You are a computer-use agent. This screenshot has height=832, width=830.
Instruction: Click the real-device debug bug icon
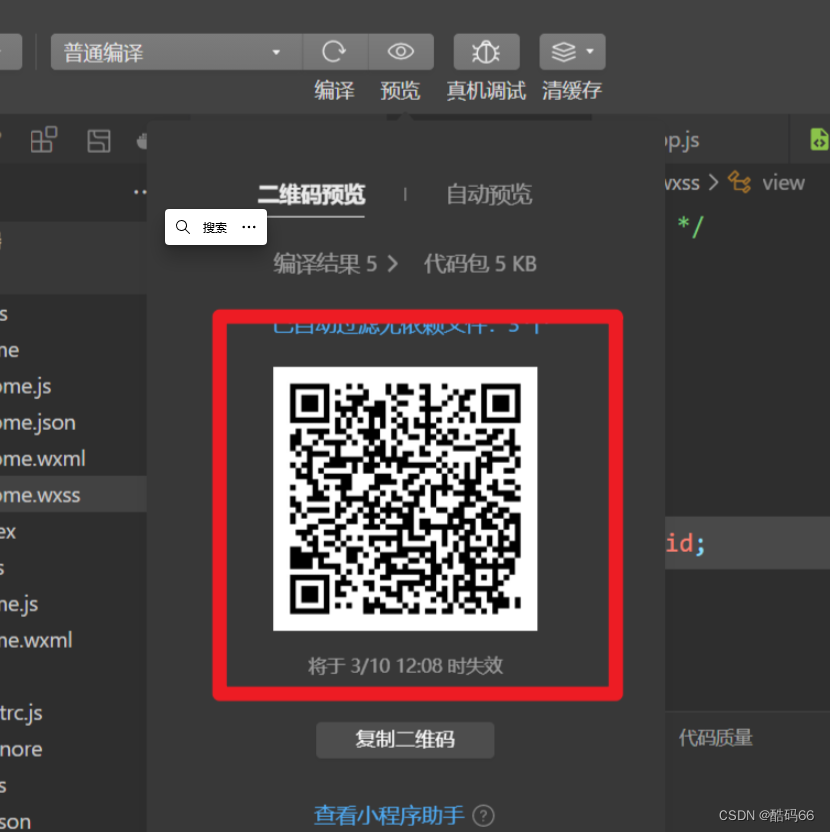[x=486, y=52]
